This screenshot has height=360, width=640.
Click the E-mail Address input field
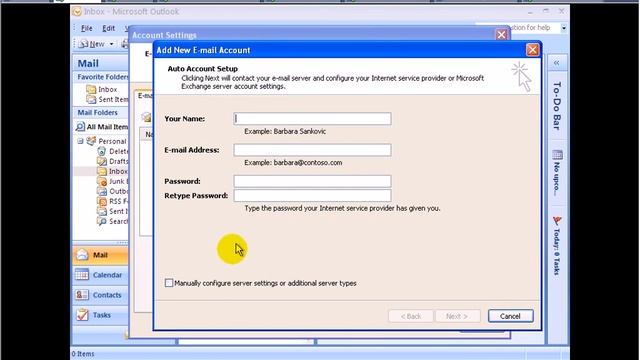click(312, 150)
